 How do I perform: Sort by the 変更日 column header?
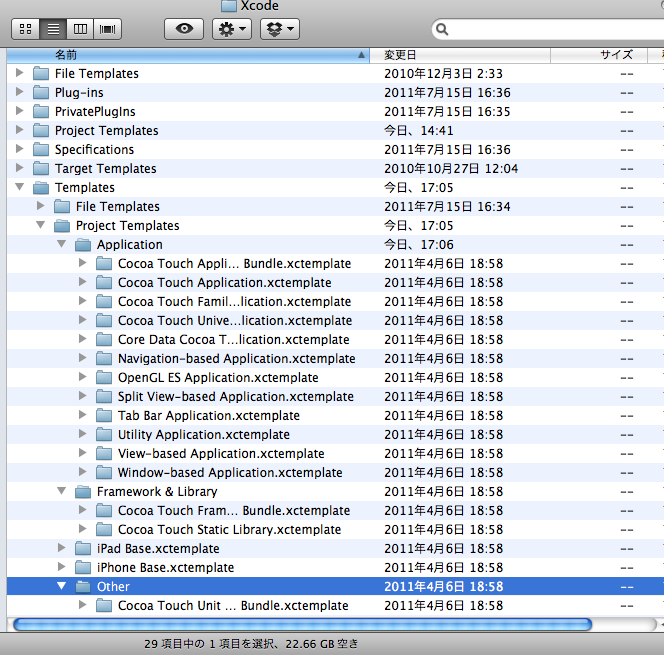[460, 55]
